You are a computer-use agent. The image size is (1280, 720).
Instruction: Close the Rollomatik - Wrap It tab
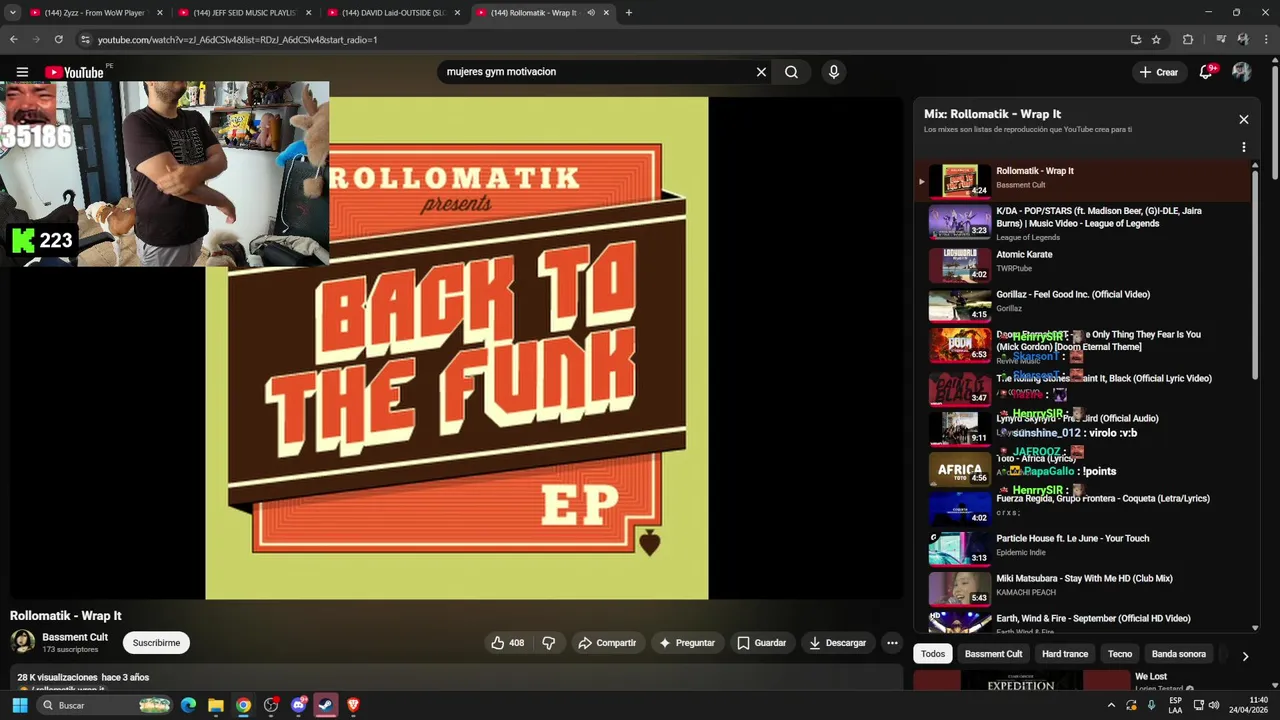pyautogui.click(x=606, y=13)
